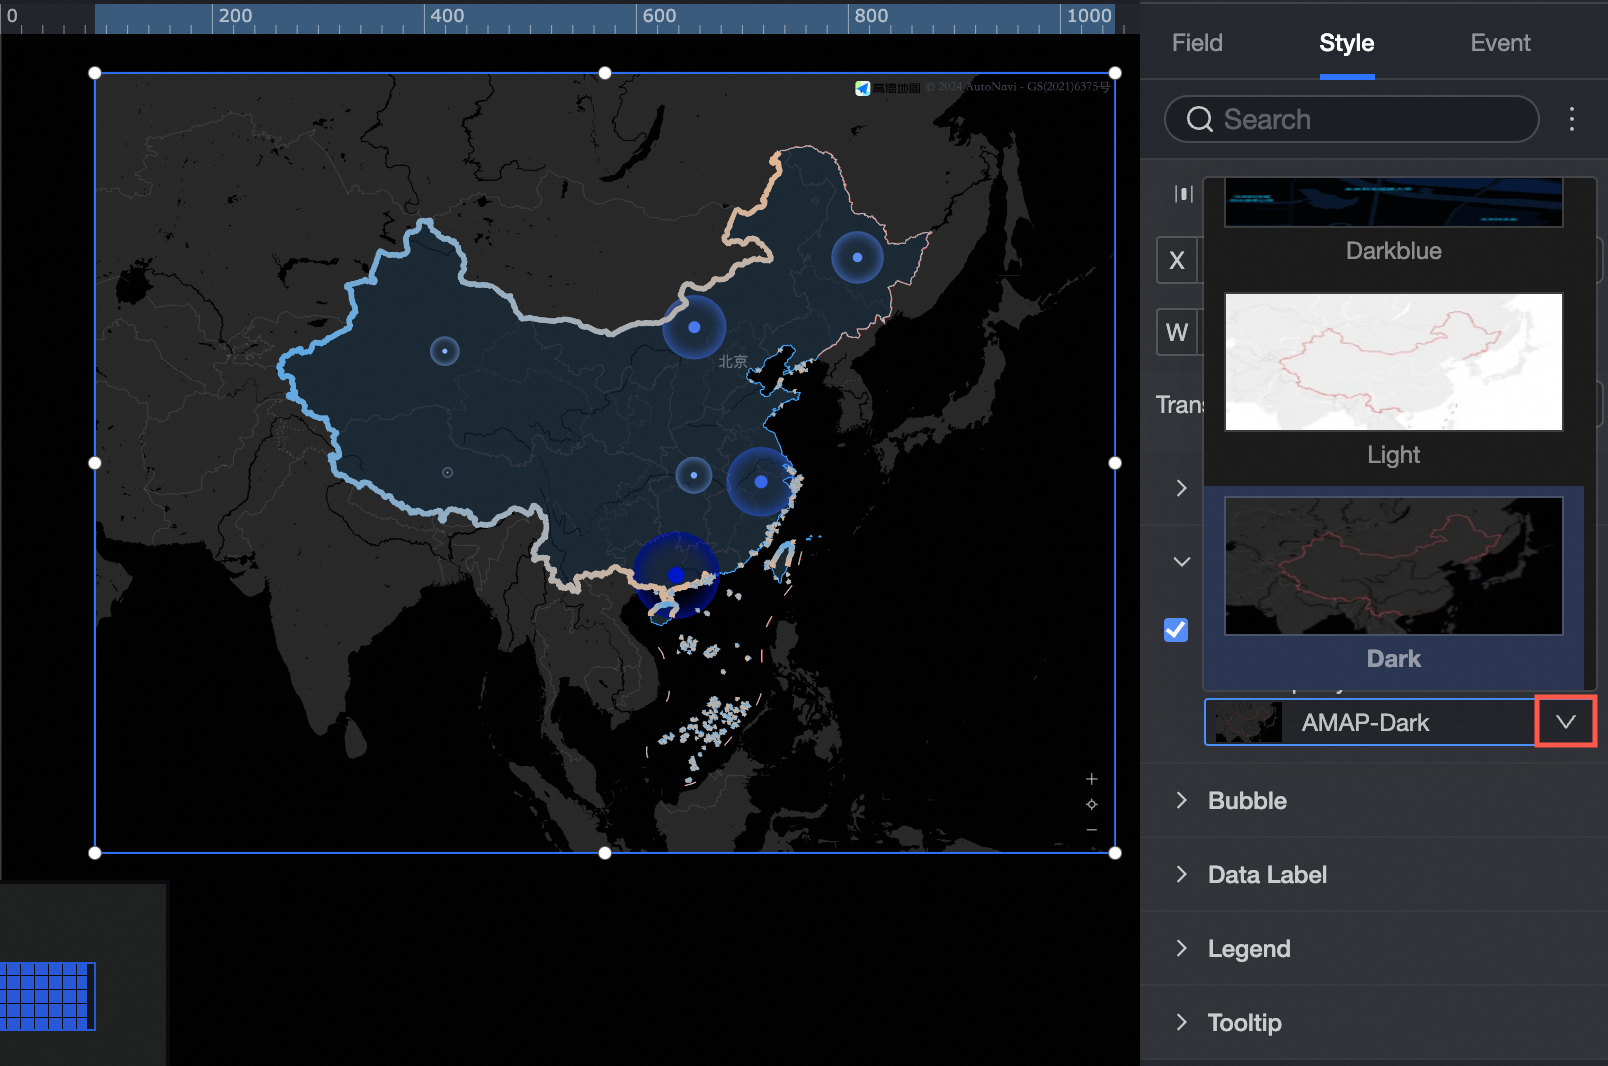Viewport: 1608px width, 1066px height.
Task: Select the Style tab
Action: (1347, 43)
